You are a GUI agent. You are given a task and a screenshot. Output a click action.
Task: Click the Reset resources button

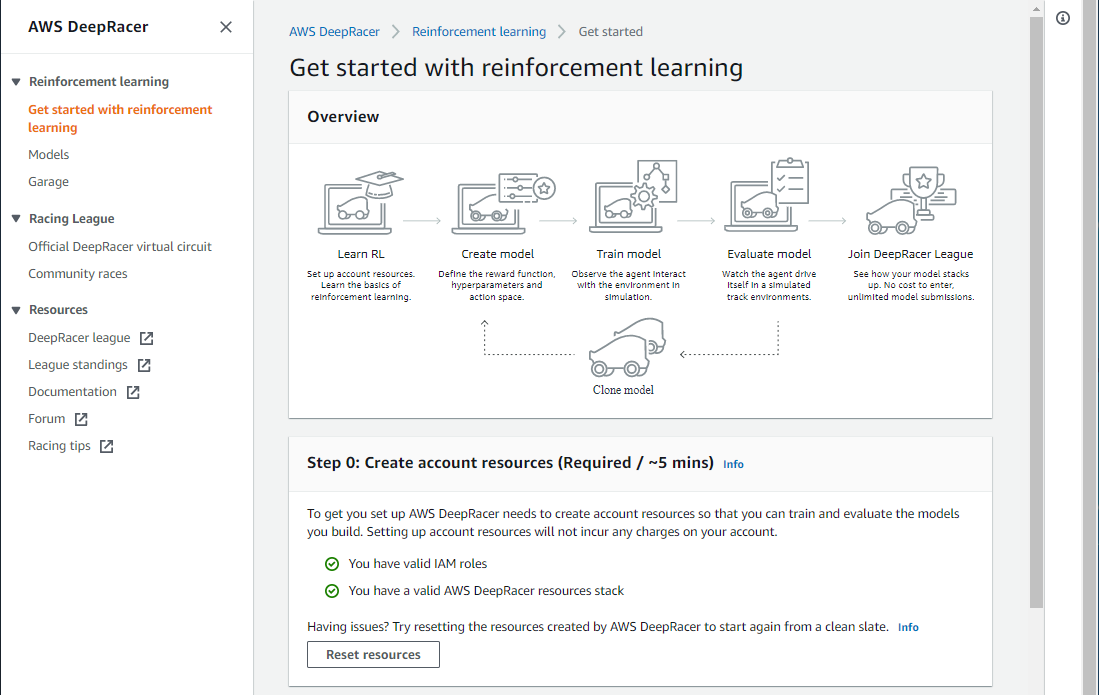click(373, 655)
